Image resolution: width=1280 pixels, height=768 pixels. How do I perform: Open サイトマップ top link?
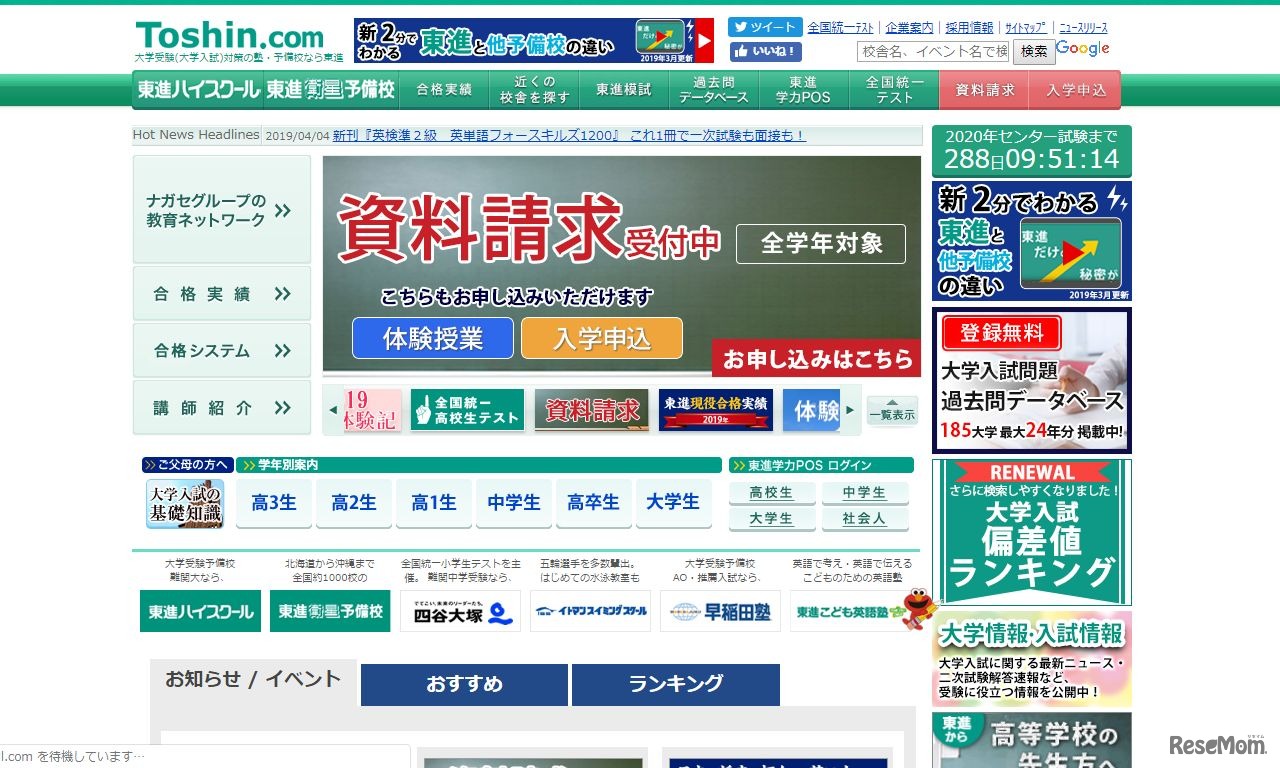[x=1026, y=28]
